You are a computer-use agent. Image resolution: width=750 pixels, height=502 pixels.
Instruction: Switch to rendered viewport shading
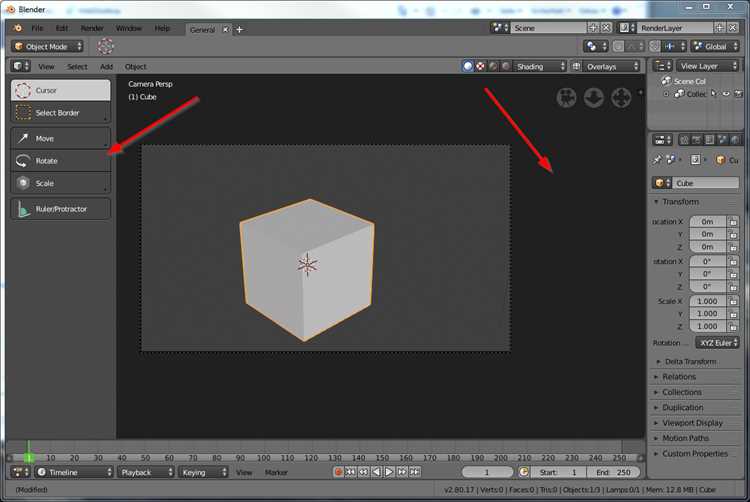point(506,66)
